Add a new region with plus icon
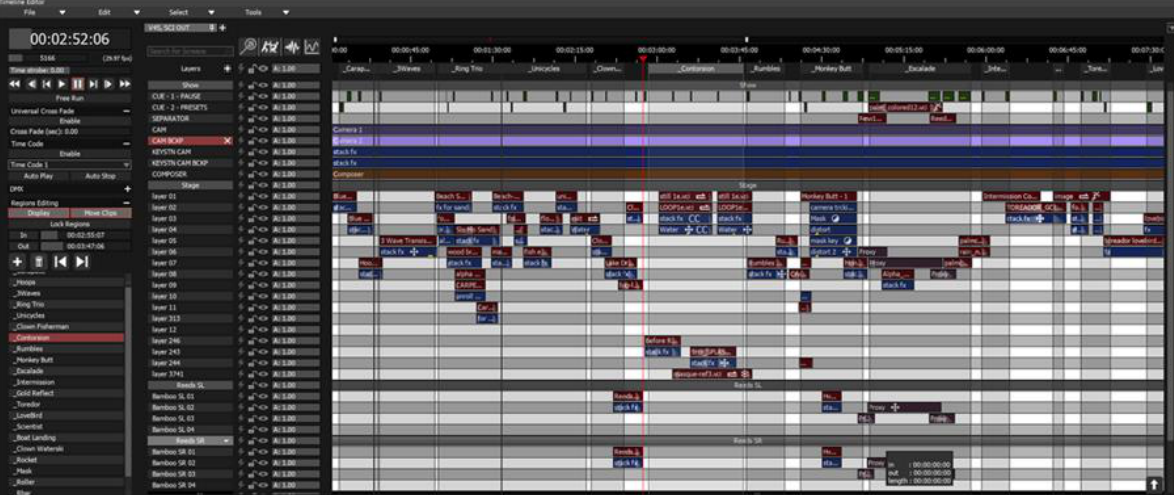Image resolution: width=1174 pixels, height=495 pixels. [x=17, y=261]
